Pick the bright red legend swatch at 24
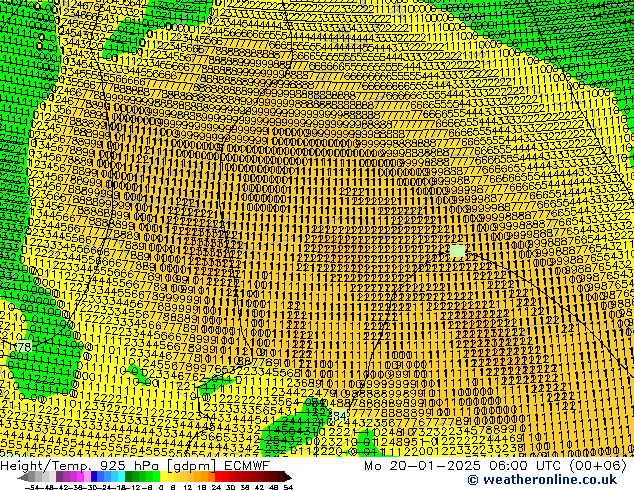The height and width of the screenshot is (490, 634). pyautogui.click(x=218, y=477)
